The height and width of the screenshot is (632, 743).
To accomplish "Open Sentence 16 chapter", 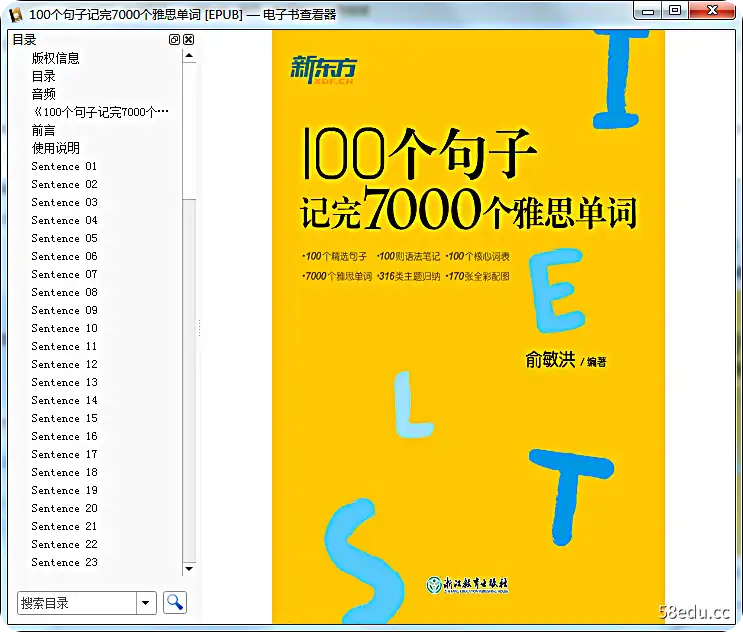I will (x=64, y=436).
